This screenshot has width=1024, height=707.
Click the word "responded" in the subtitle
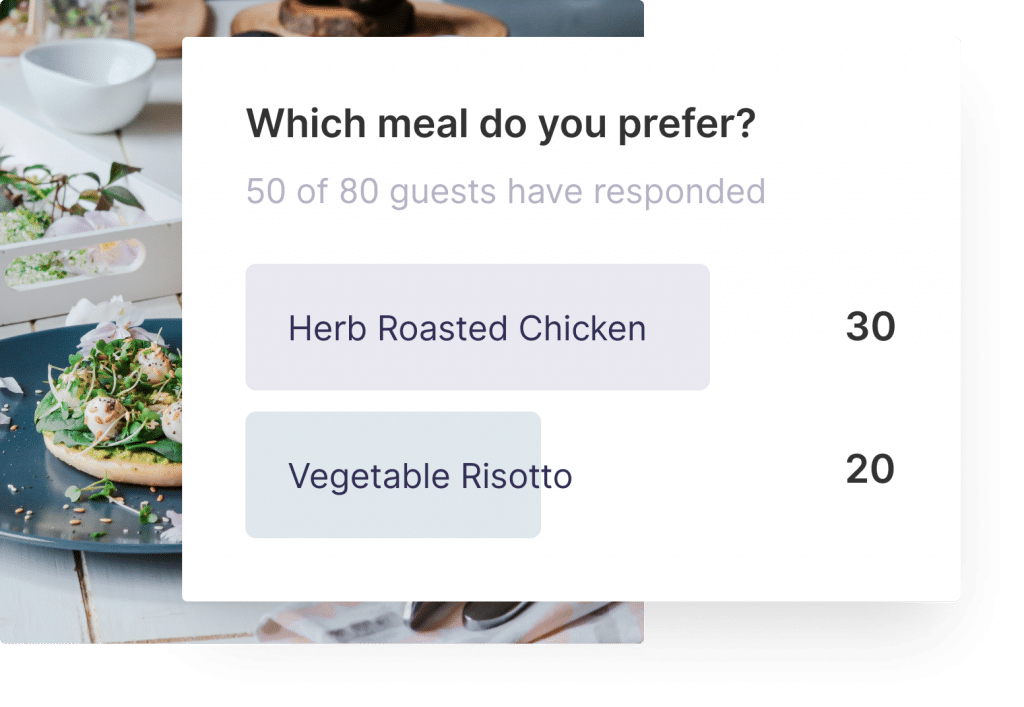coord(687,191)
